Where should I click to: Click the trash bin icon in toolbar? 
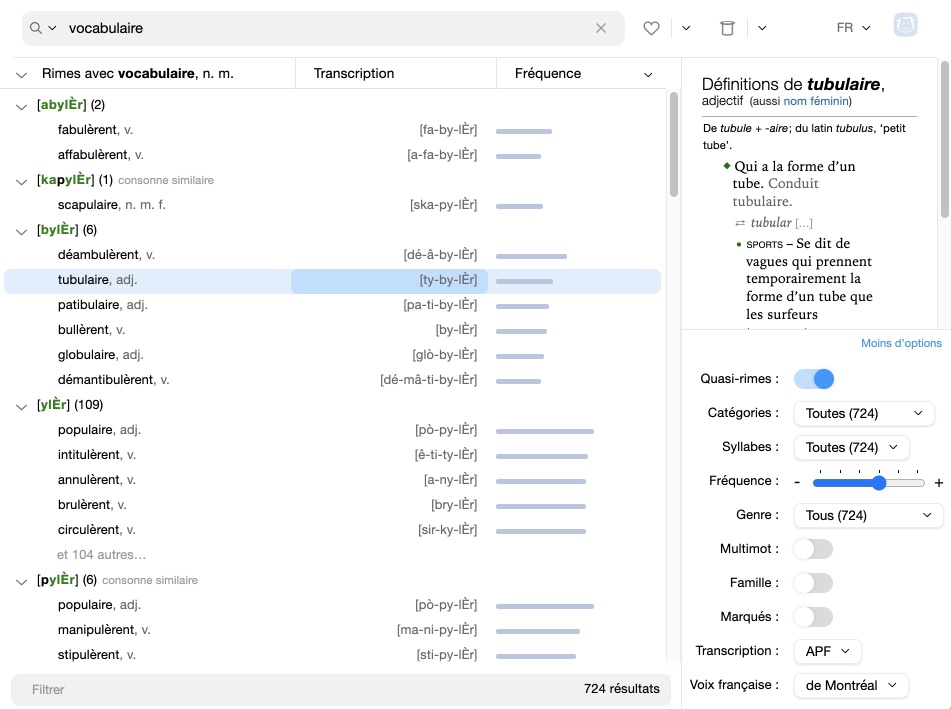tap(727, 28)
